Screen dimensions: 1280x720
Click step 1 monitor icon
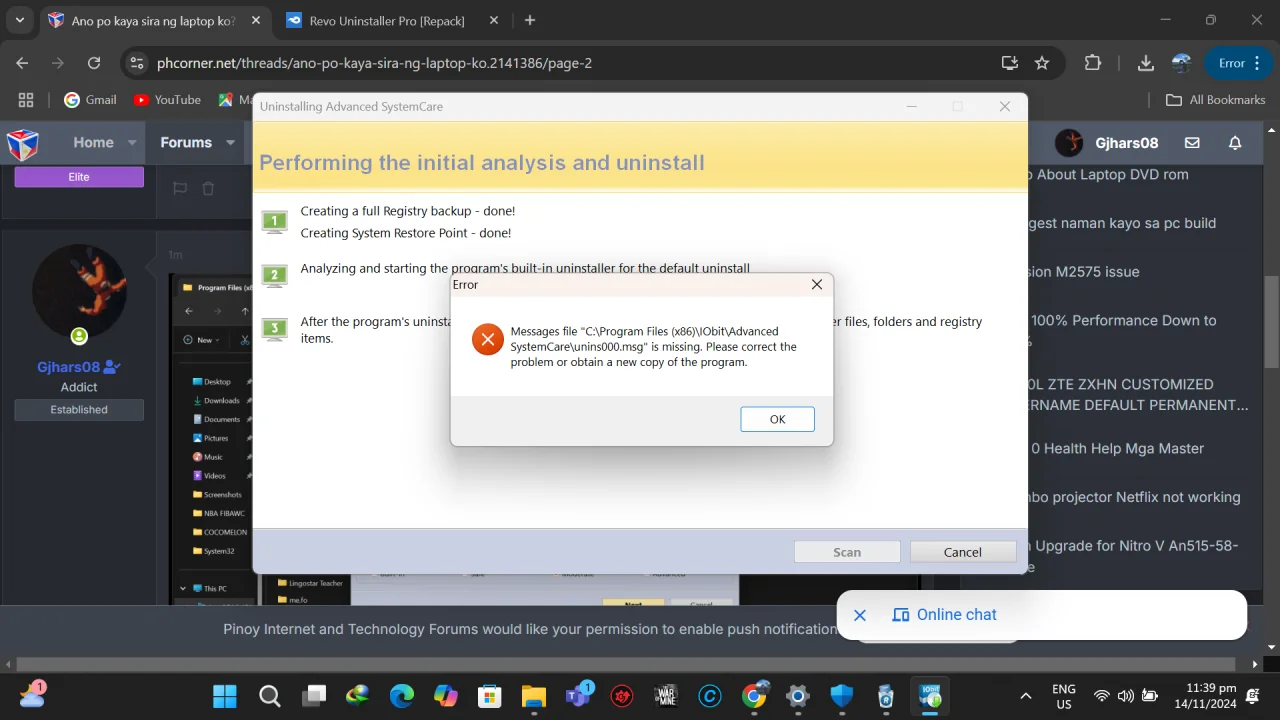[274, 221]
